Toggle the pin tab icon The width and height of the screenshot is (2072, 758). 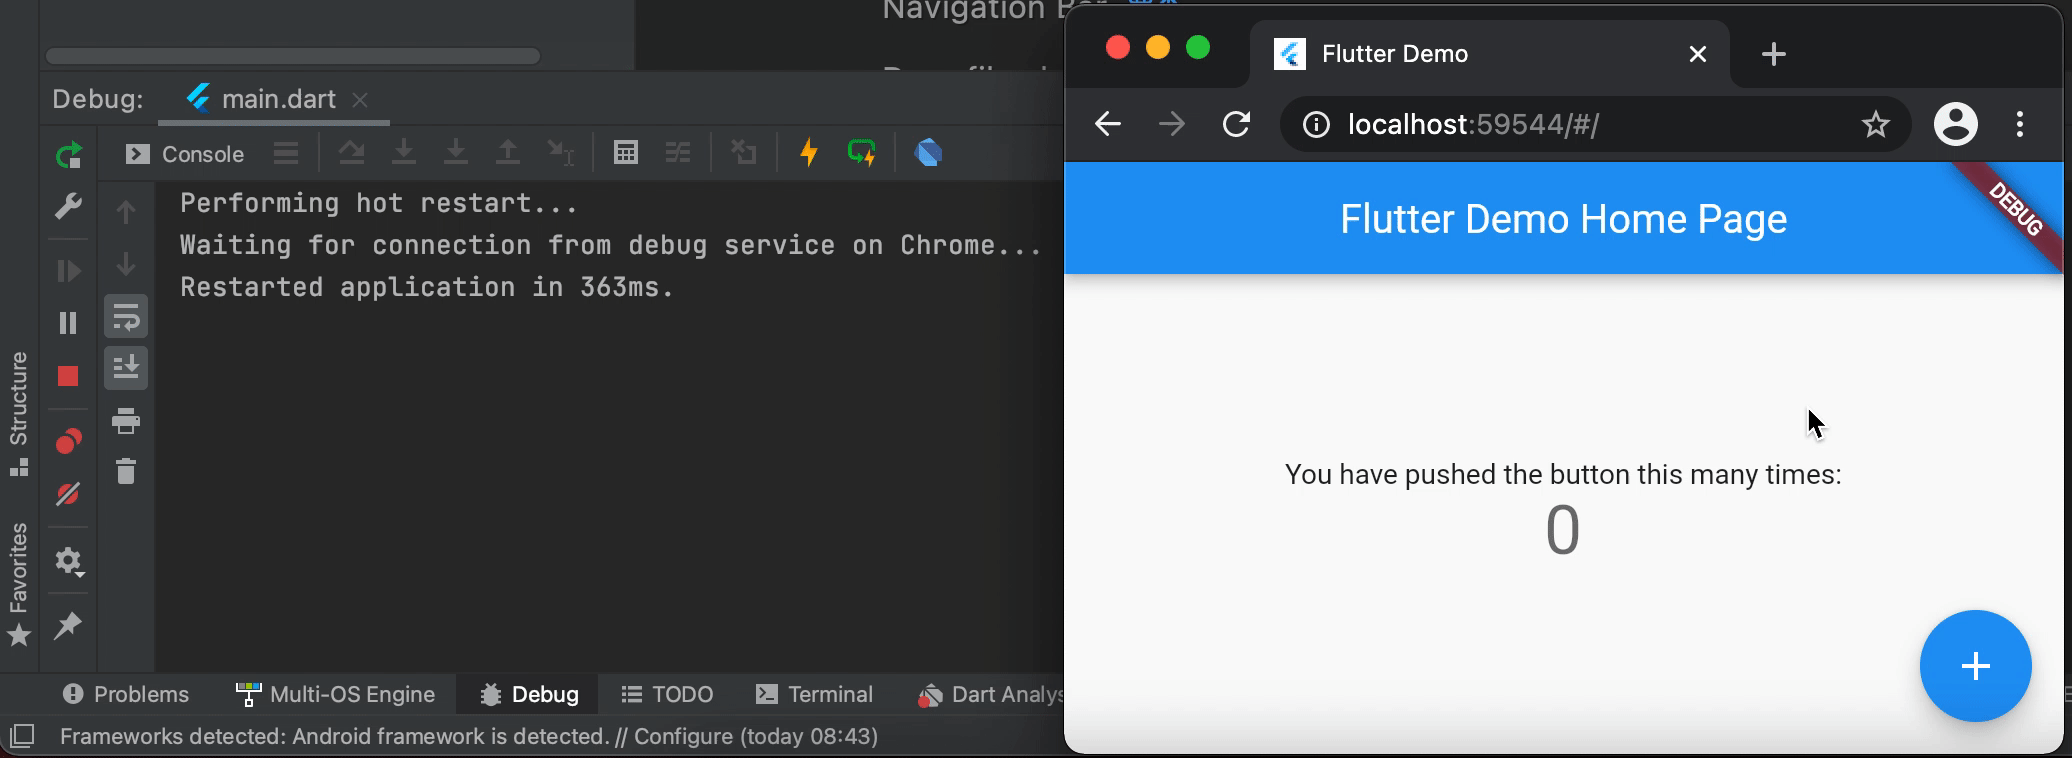click(x=68, y=626)
